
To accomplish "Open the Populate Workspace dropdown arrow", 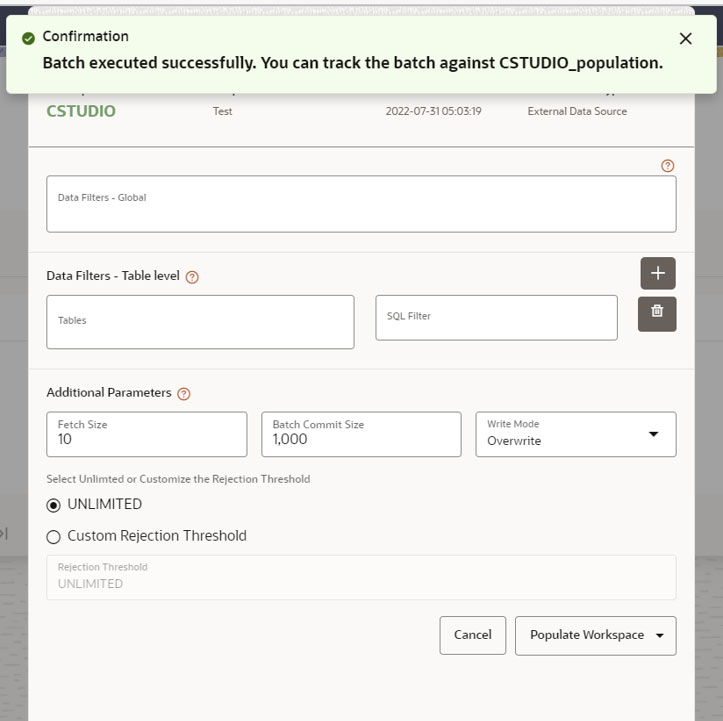I will coord(660,635).
